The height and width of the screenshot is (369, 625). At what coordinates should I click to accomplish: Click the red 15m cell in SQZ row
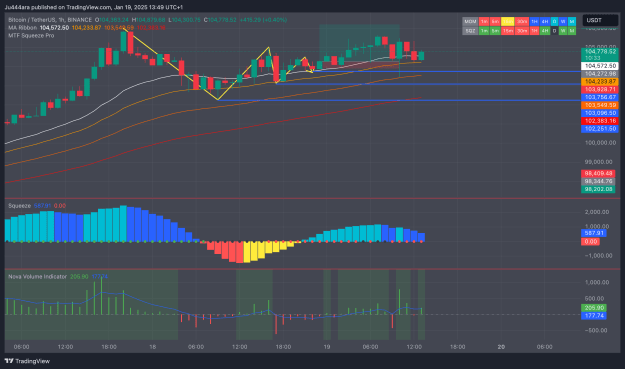507,31
